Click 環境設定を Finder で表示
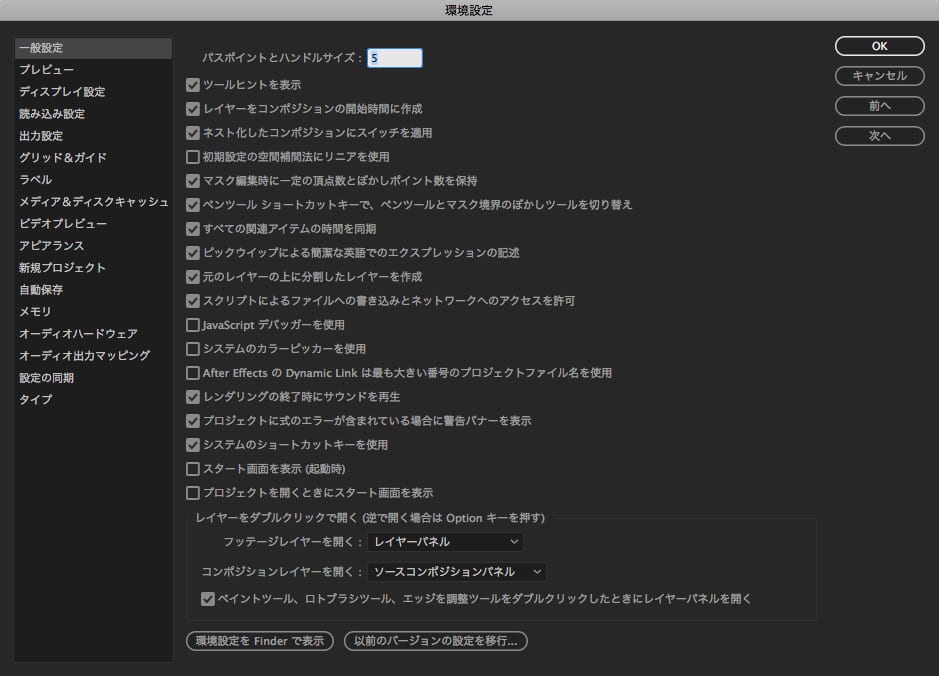The width and height of the screenshot is (939, 676). coord(260,641)
